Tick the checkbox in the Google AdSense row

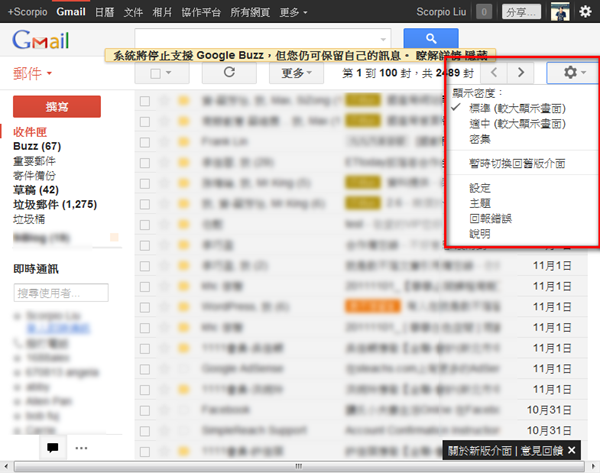145,369
